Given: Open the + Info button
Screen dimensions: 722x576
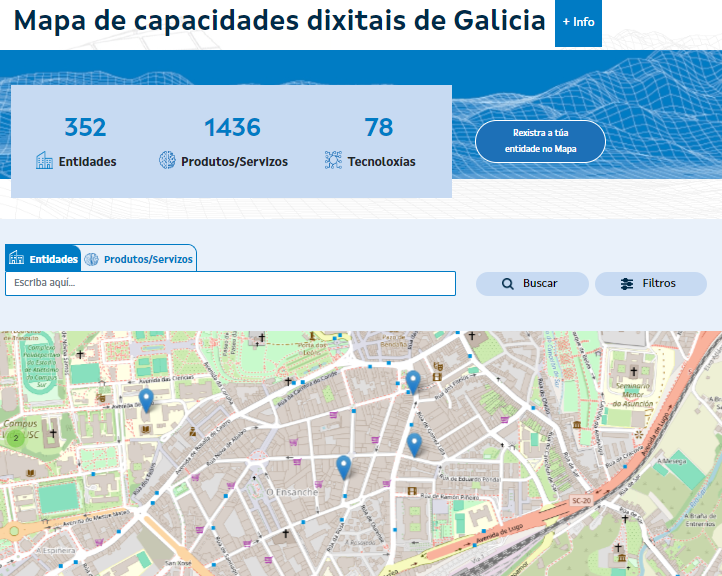Looking at the screenshot, I should coord(578,23).
